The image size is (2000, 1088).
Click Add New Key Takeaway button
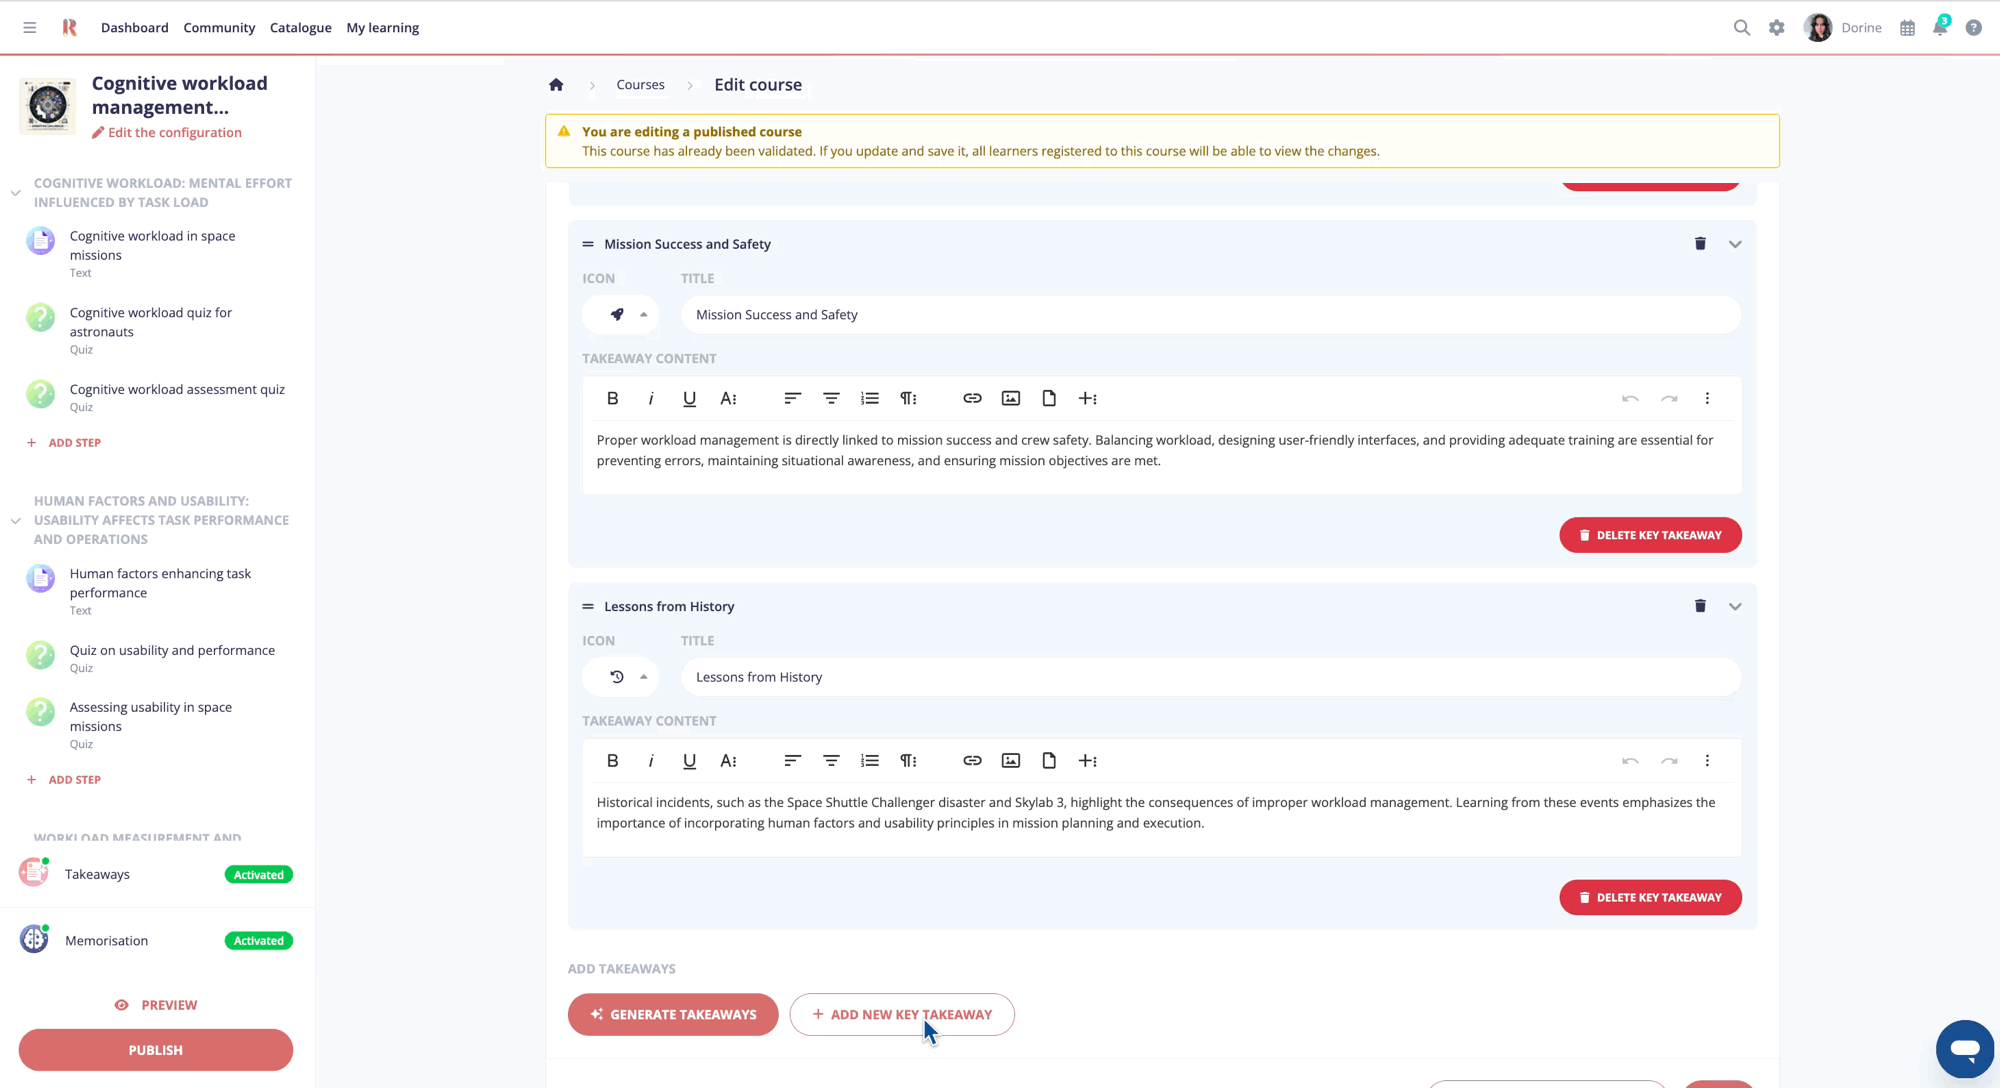click(902, 1014)
